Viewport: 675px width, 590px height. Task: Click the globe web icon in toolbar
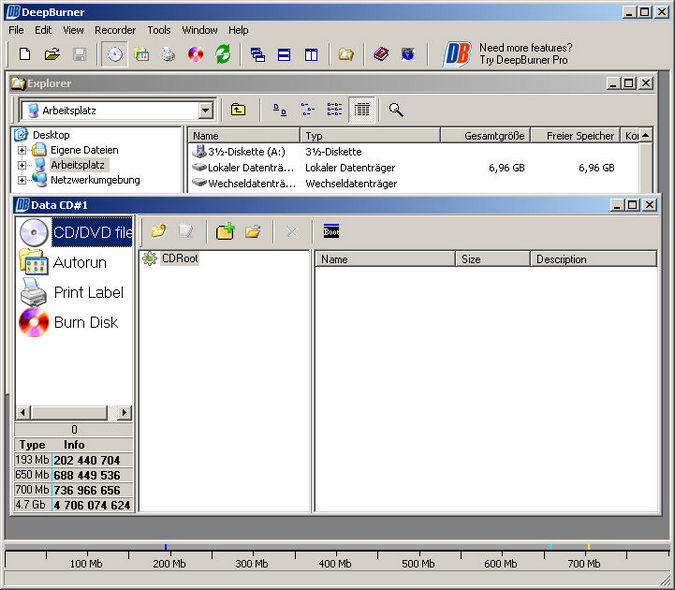click(x=408, y=54)
